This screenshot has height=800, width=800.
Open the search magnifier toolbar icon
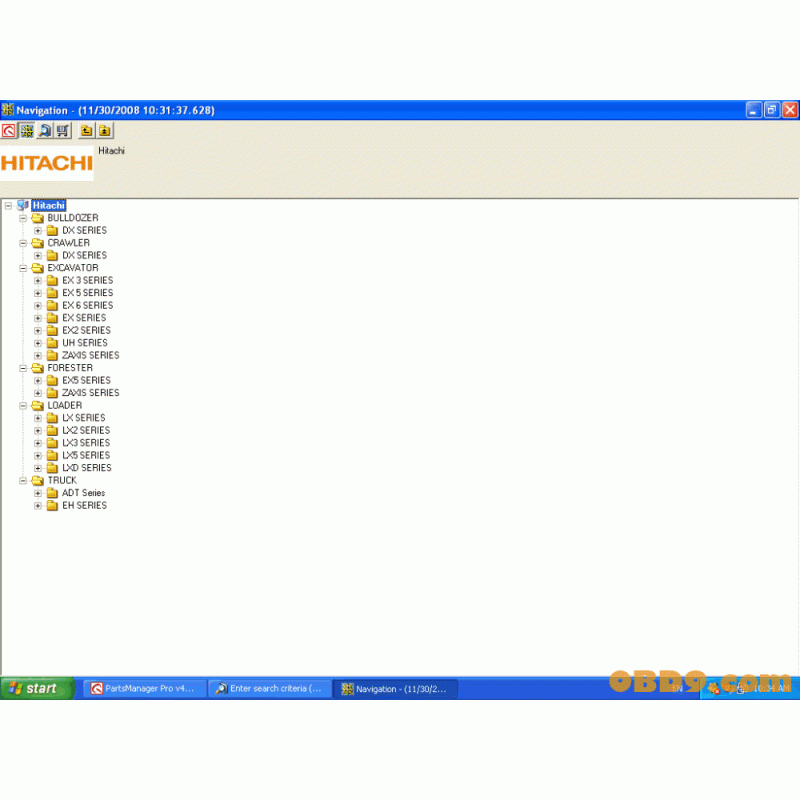pyautogui.click(x=45, y=131)
